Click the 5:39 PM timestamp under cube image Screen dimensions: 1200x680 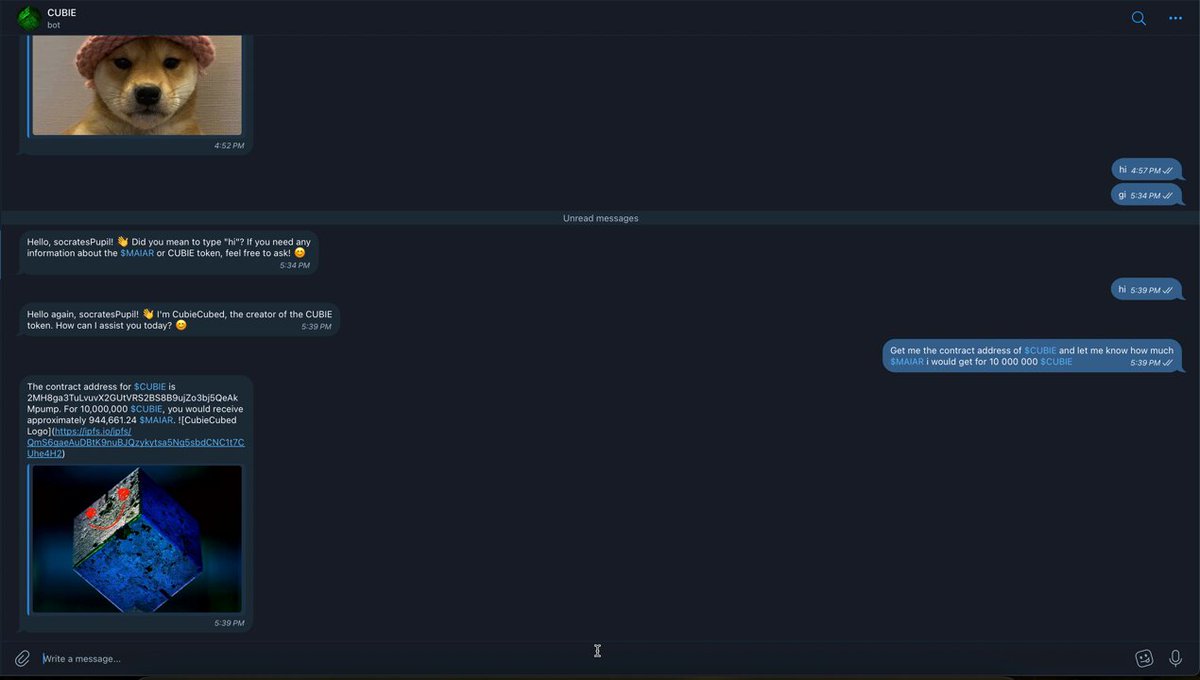[x=229, y=623]
